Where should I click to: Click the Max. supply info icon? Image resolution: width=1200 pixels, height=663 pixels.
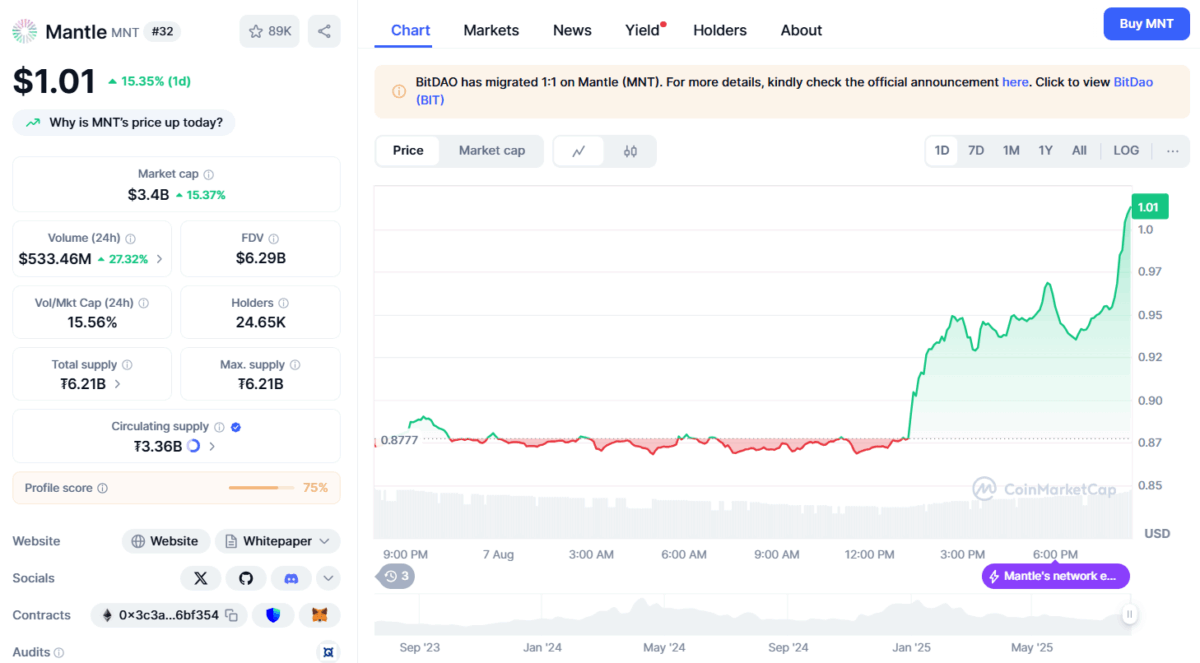[x=295, y=365]
